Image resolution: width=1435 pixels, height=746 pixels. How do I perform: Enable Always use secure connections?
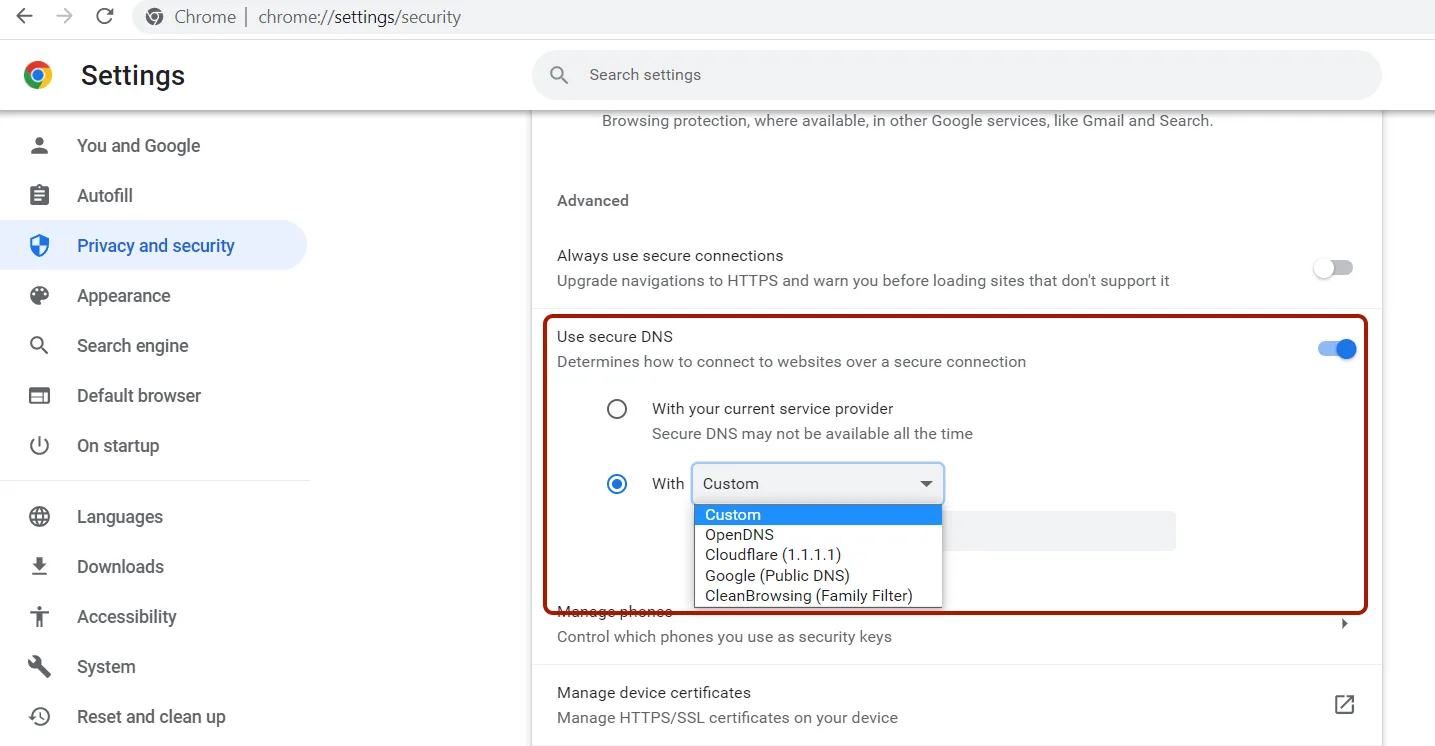click(1333, 267)
